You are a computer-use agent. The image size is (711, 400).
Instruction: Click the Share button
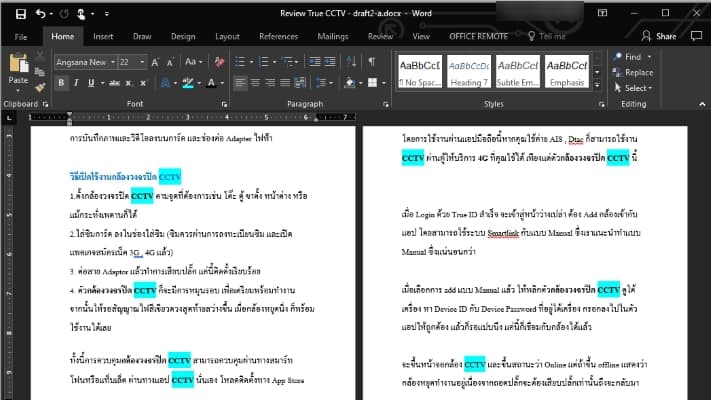coord(660,36)
